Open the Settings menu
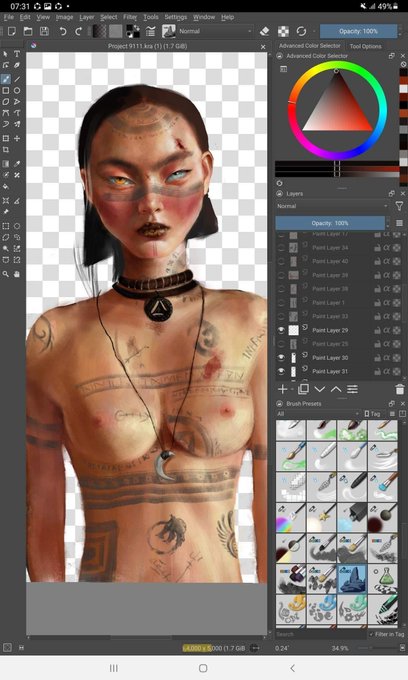 (176, 17)
